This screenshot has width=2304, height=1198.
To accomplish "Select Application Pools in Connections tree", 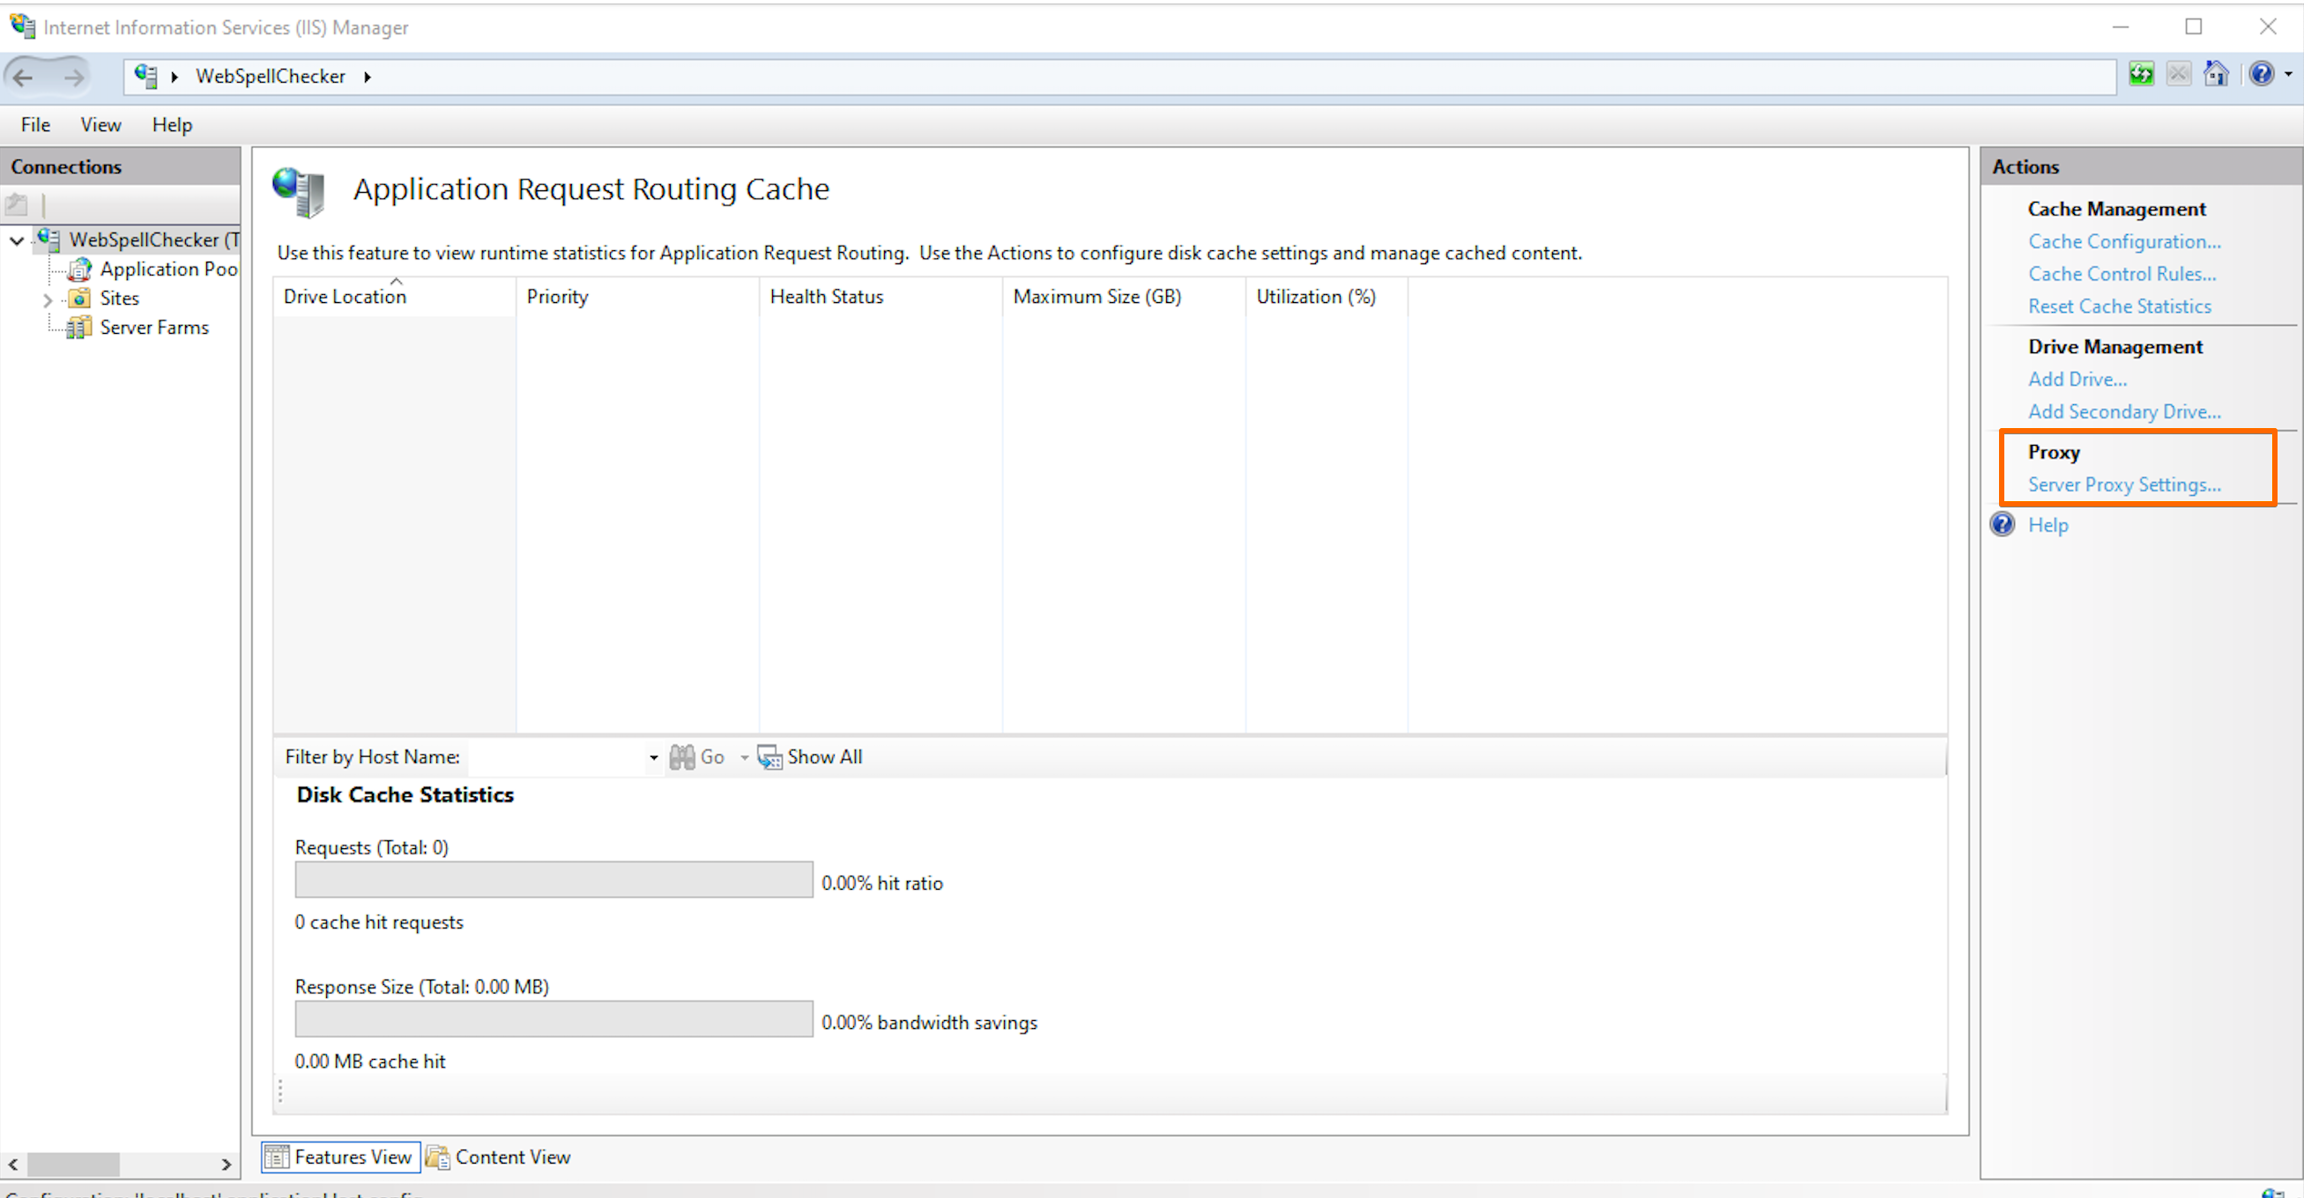I will tap(167, 269).
